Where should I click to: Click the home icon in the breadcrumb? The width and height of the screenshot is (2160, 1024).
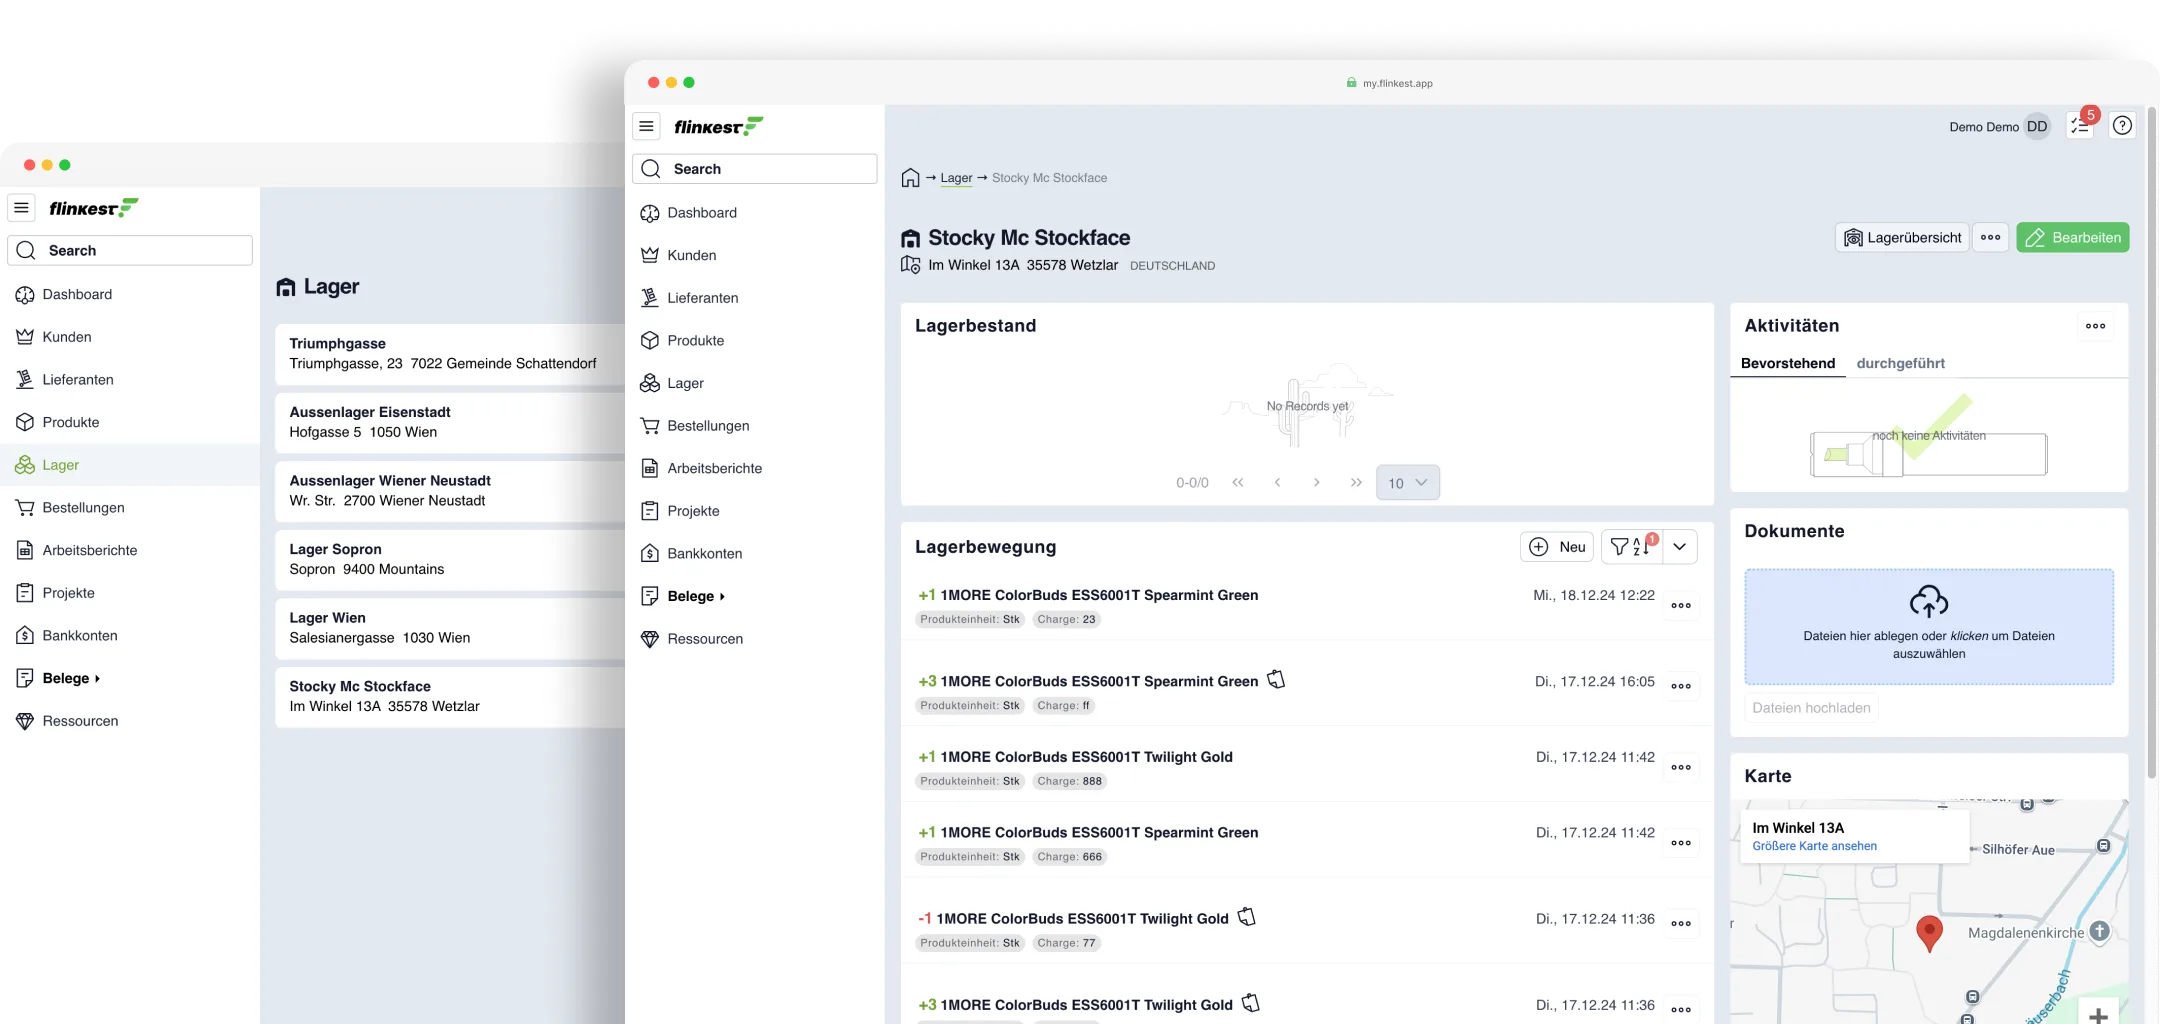tap(910, 178)
